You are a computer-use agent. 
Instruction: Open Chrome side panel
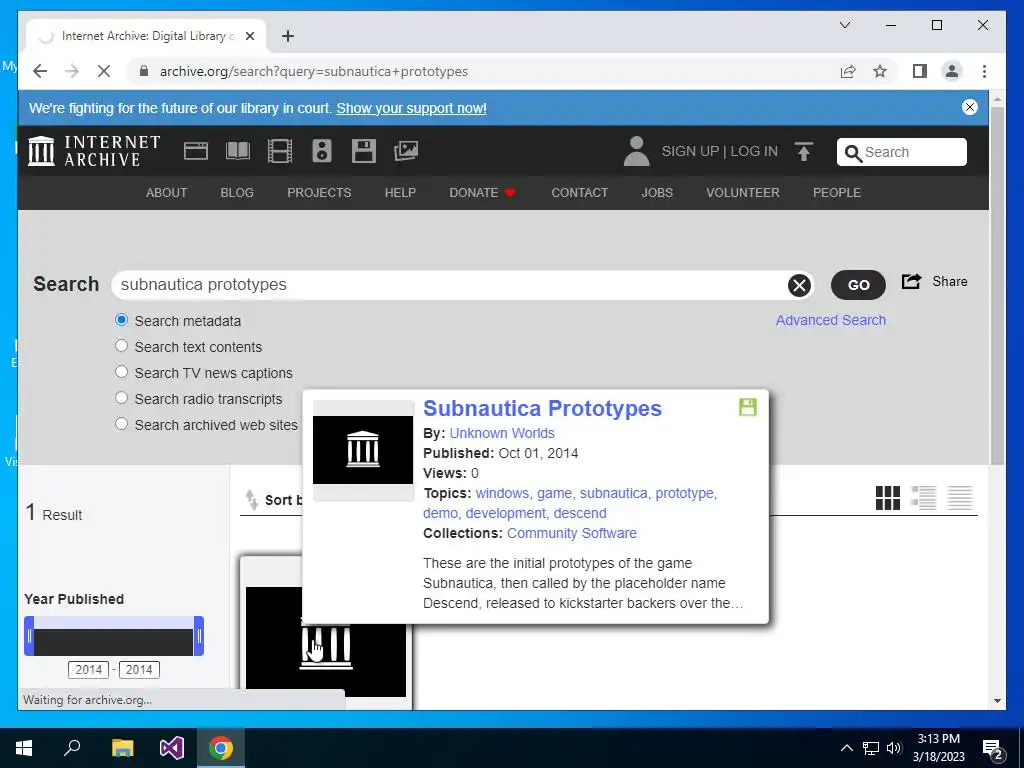pos(920,71)
